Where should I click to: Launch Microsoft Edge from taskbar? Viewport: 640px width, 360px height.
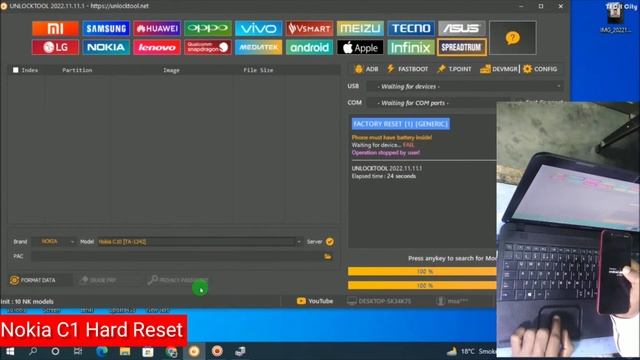[102, 351]
